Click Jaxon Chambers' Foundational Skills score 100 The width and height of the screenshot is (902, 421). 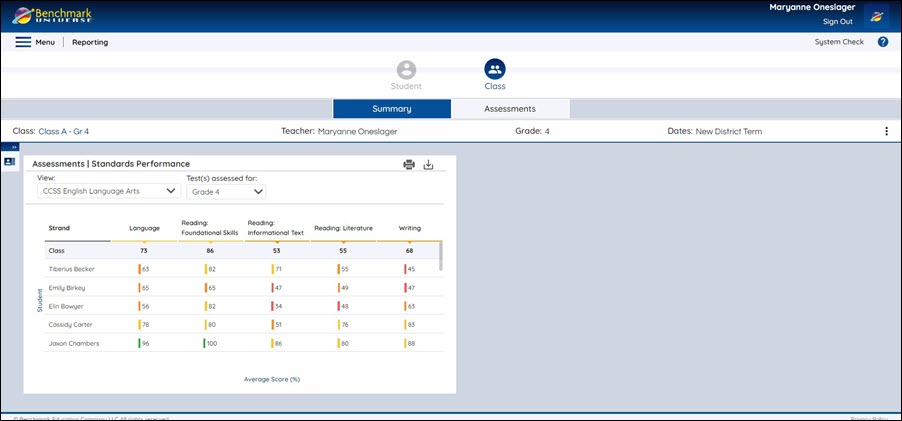(x=211, y=343)
